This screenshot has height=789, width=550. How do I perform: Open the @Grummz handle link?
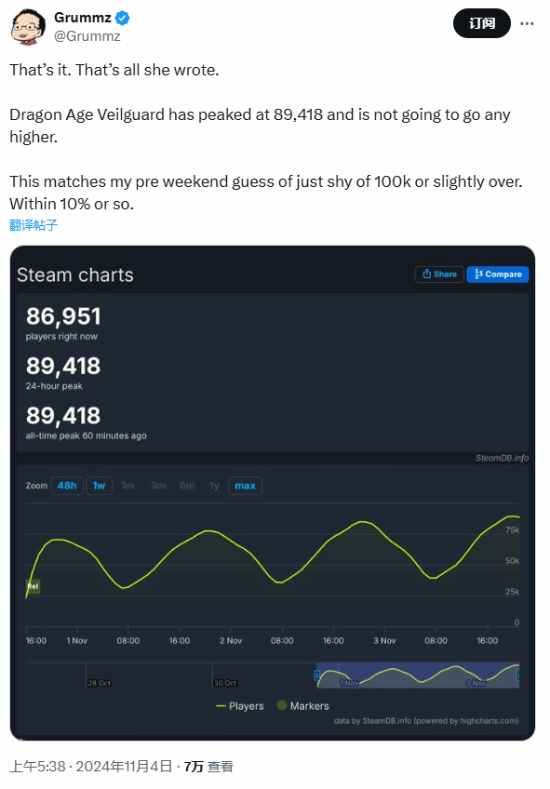point(87,36)
